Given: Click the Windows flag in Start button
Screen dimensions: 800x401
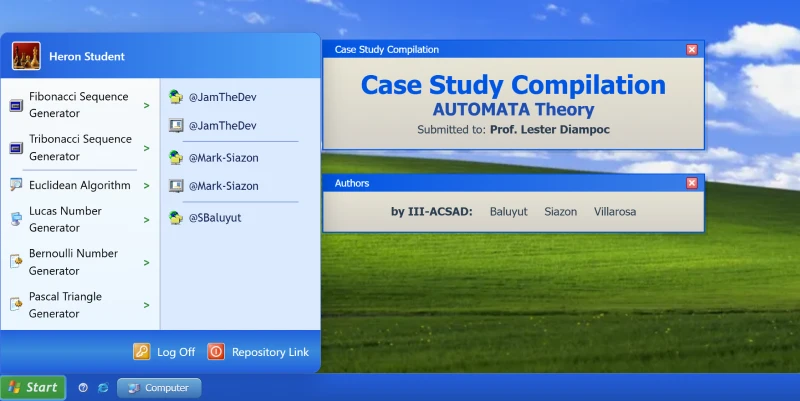Looking at the screenshot, I should [14, 387].
